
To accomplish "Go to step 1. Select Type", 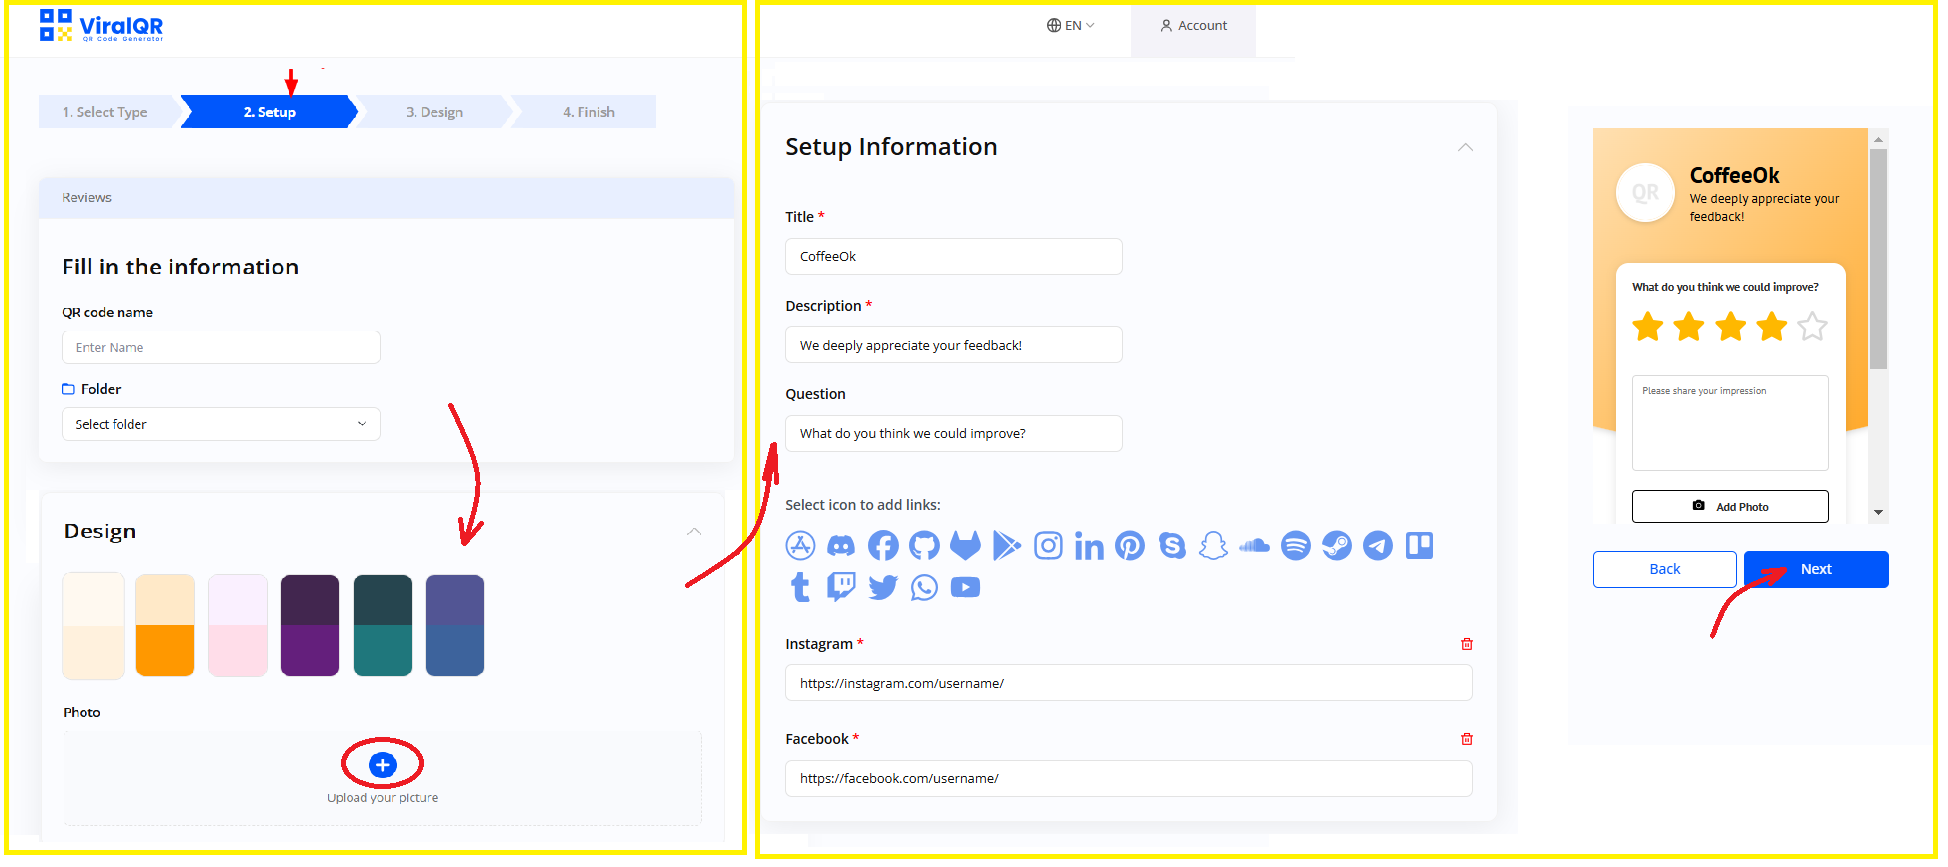I will tap(105, 112).
